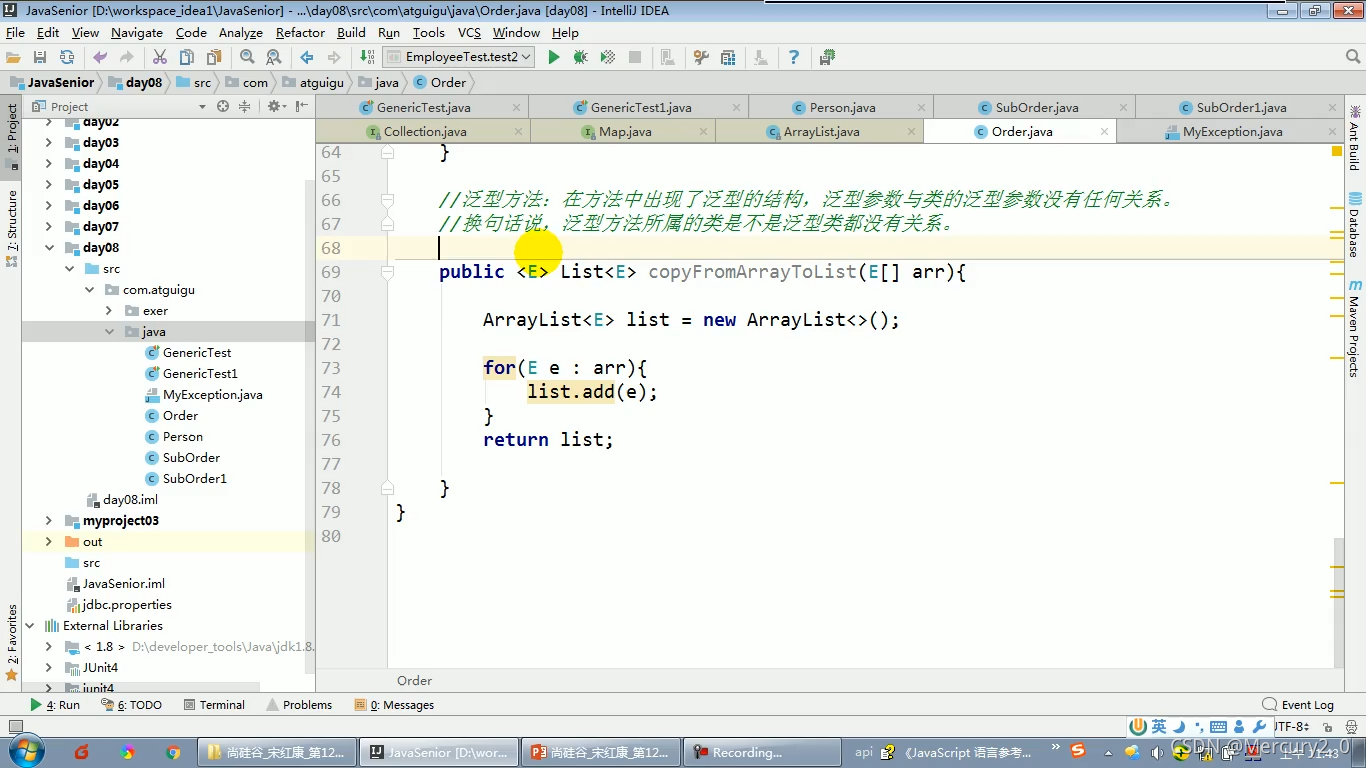
Task: Toggle the Event Log tool window
Action: [x=1298, y=704]
